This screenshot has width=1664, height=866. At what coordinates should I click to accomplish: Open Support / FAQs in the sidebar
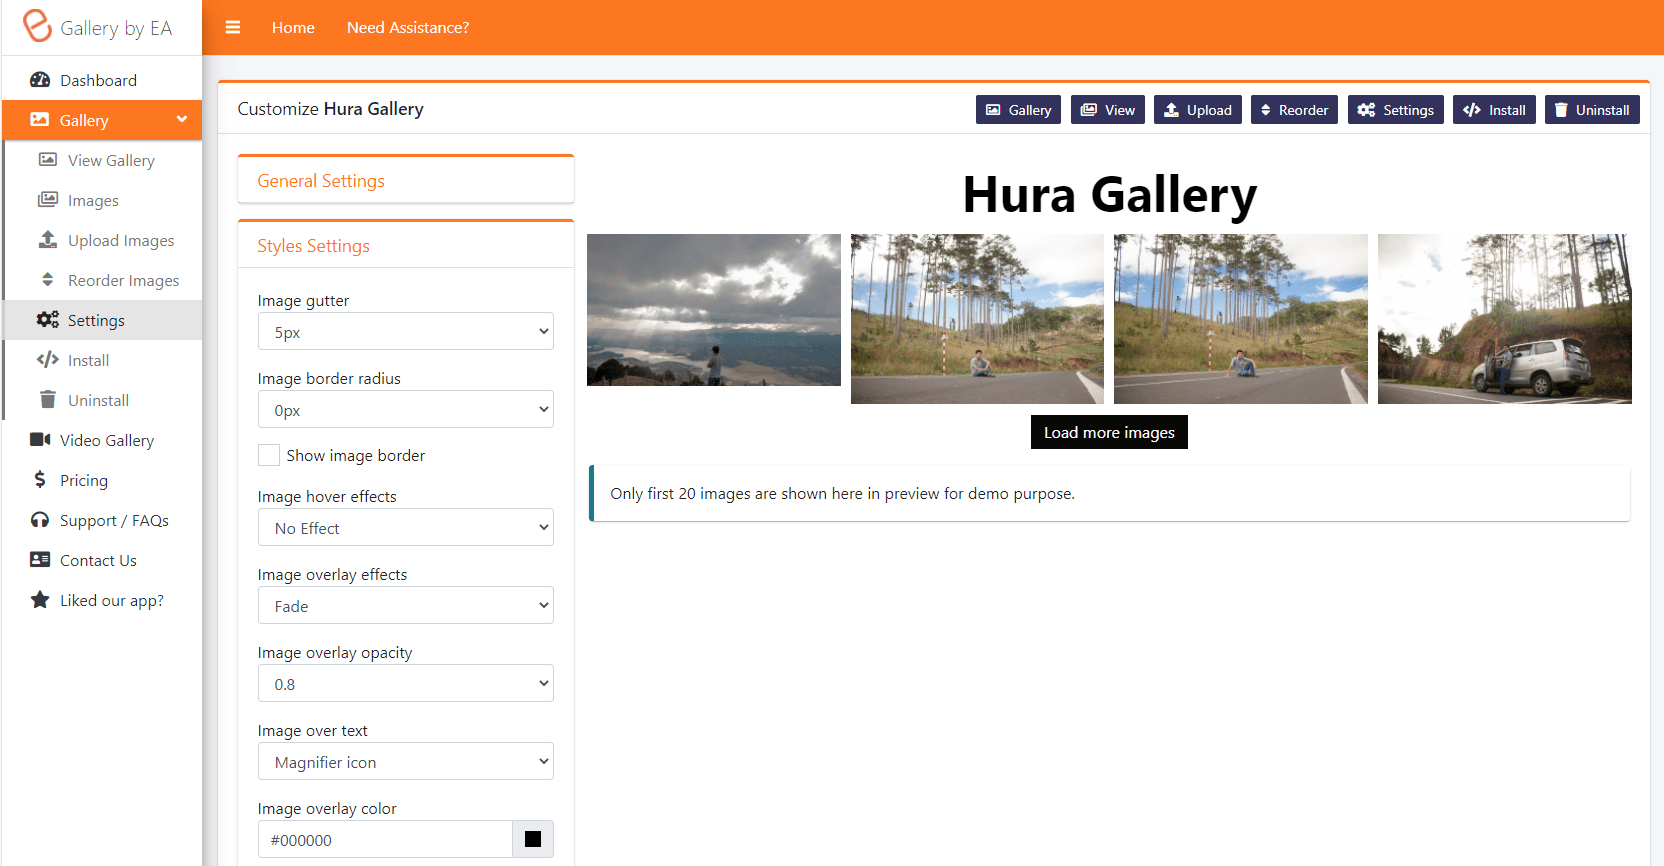coord(102,520)
